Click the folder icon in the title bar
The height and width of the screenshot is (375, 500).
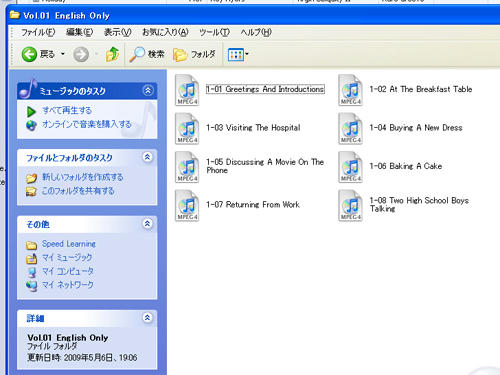[14, 15]
